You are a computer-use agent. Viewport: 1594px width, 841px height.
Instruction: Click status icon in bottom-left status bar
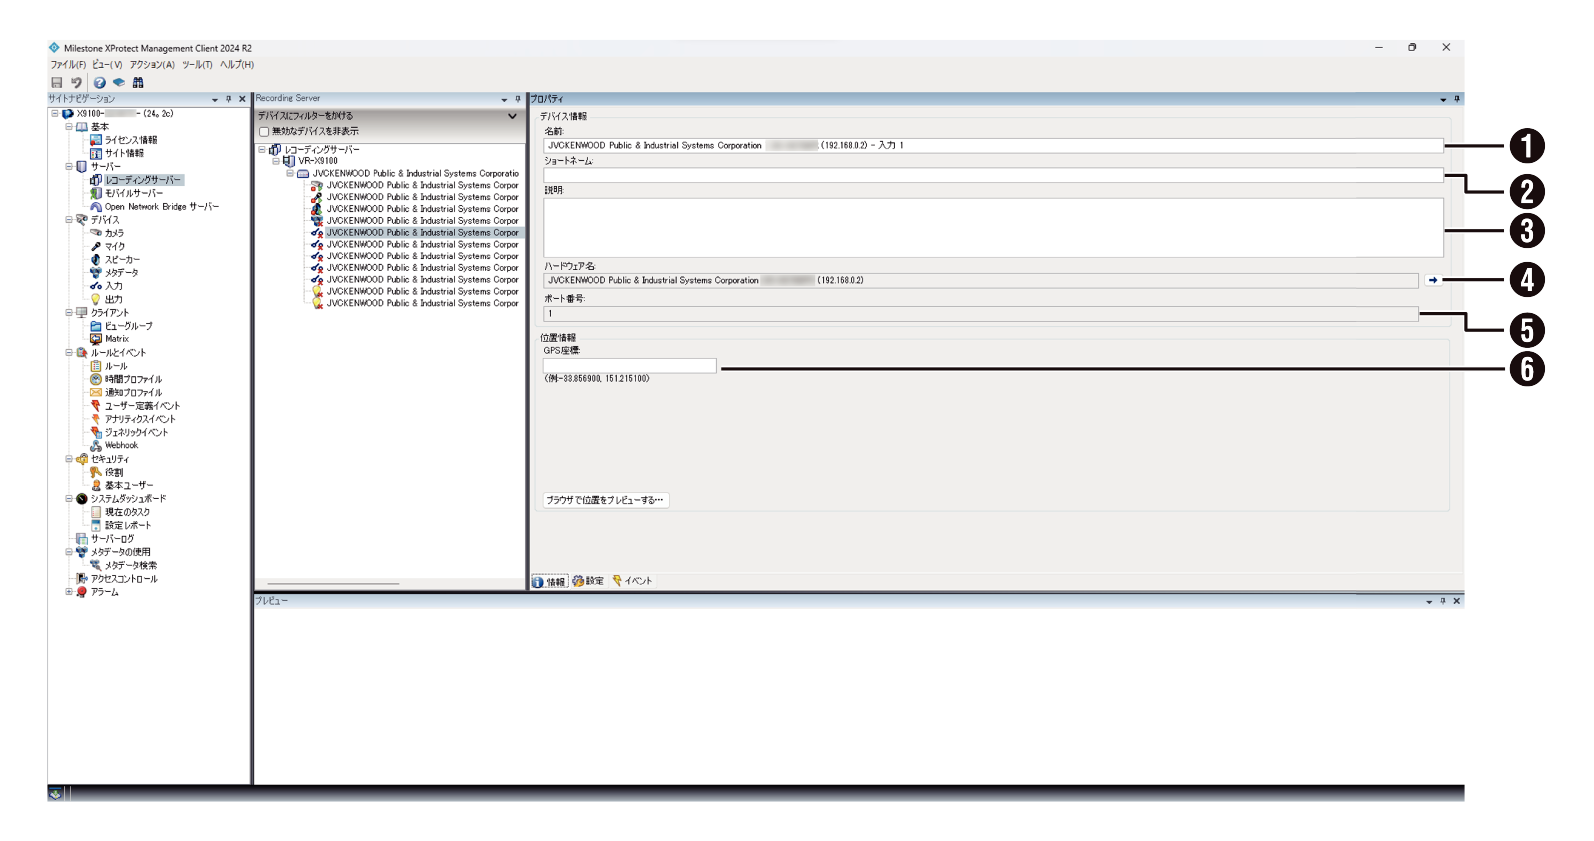[x=56, y=793]
